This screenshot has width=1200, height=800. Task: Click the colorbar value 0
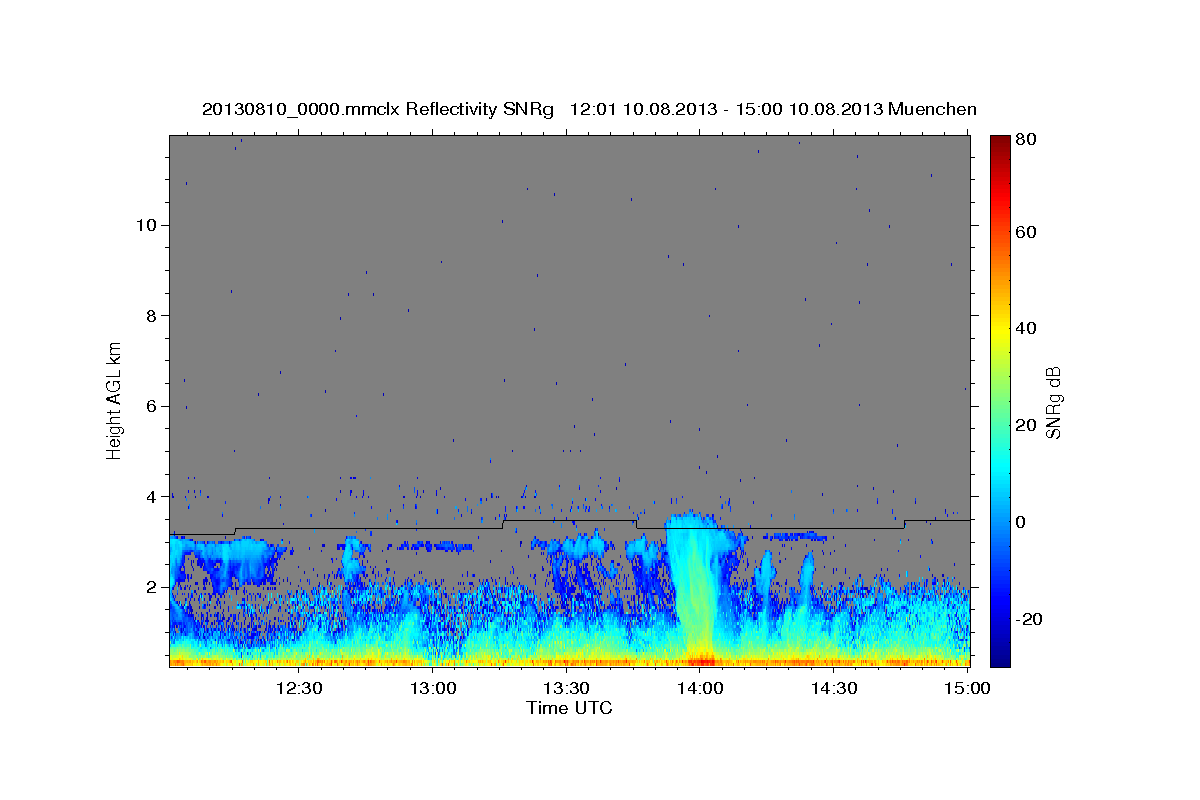click(1021, 522)
